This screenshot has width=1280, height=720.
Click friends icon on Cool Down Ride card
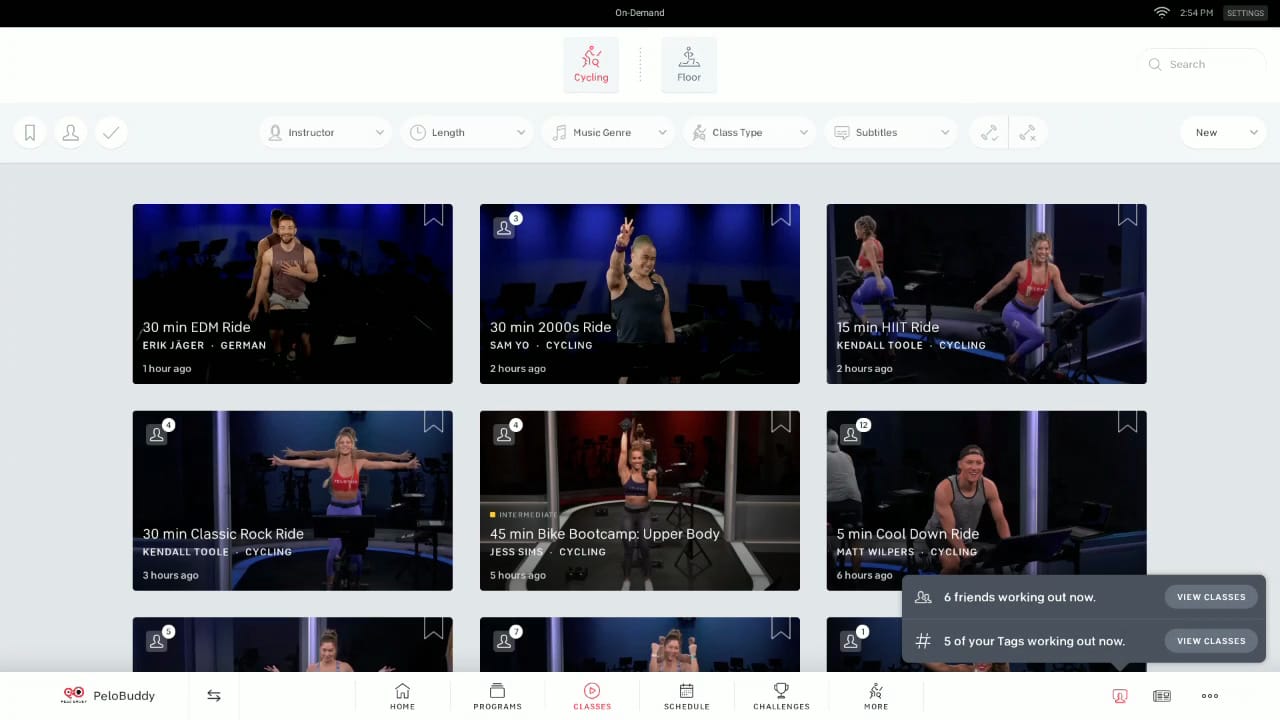[852, 434]
